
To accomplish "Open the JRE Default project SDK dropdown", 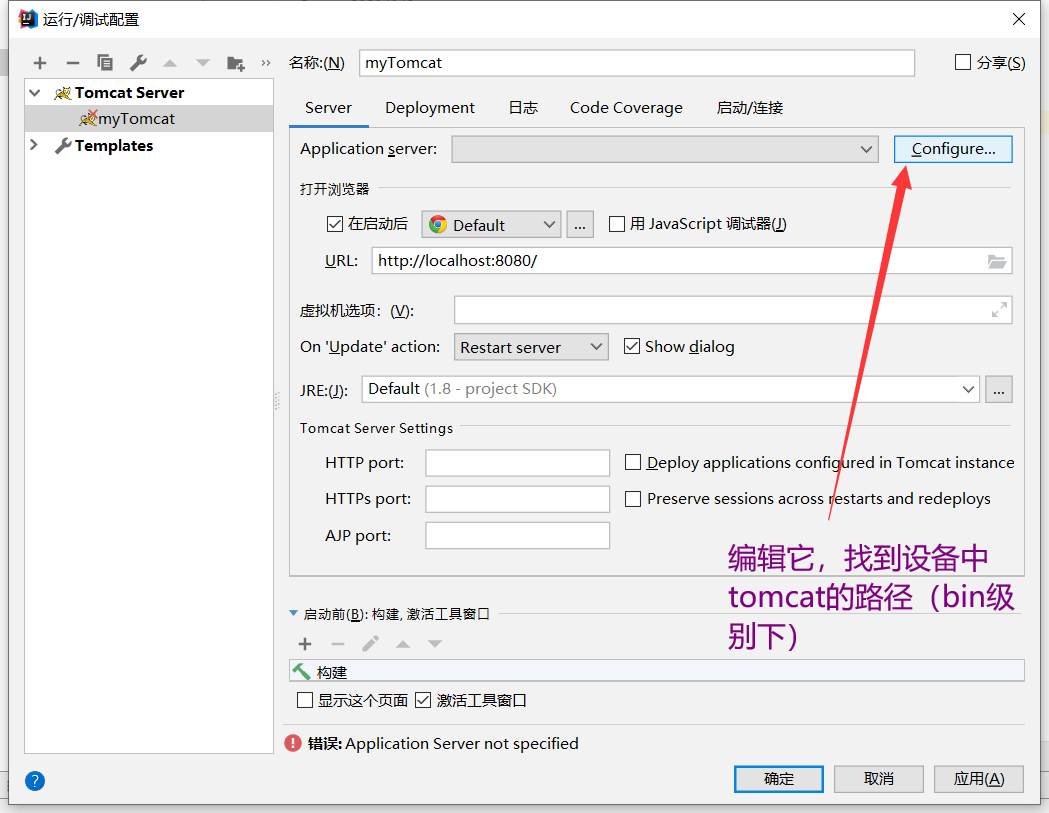I will pos(670,389).
